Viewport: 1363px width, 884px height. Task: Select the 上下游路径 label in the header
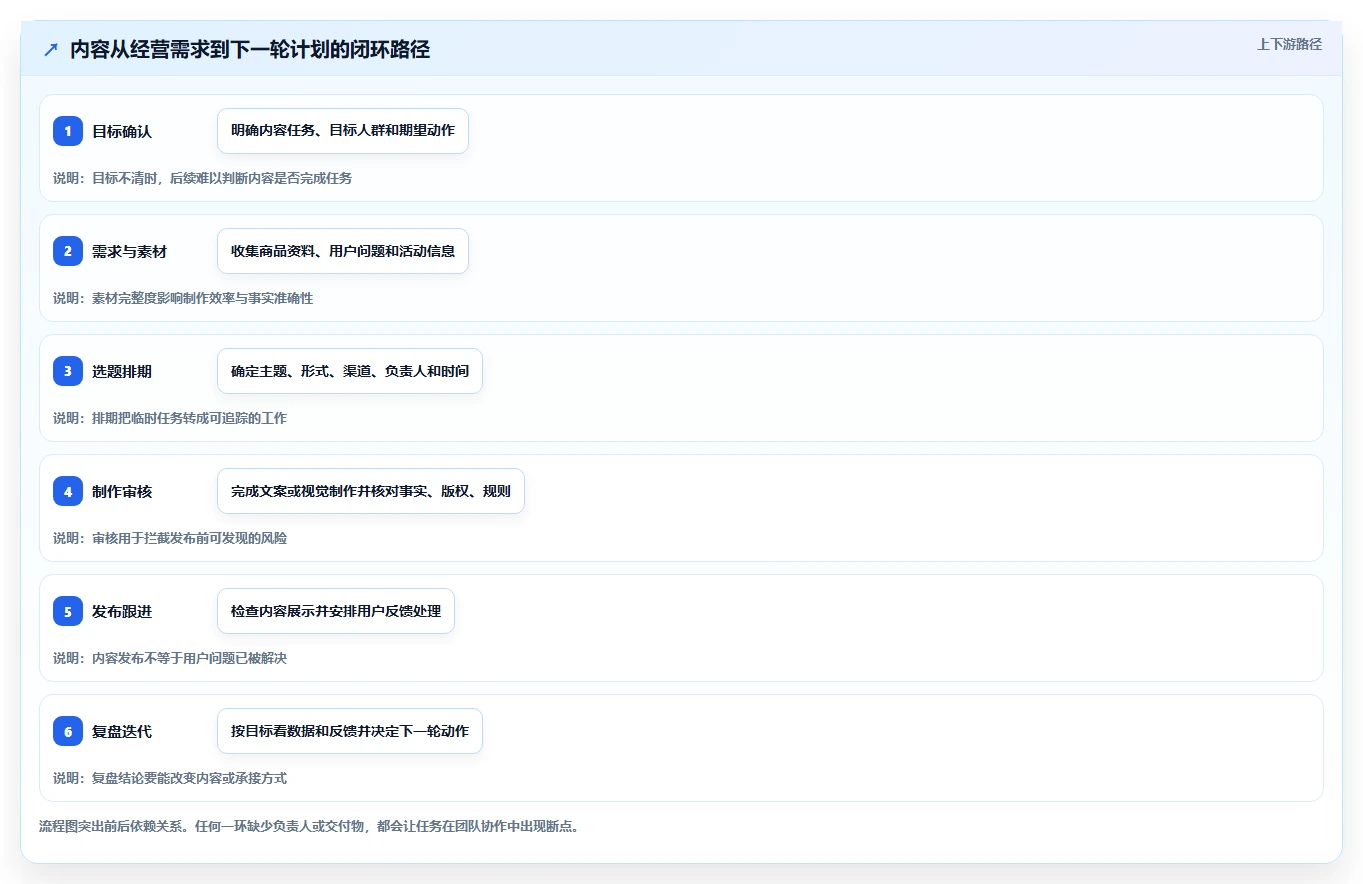pos(1289,44)
